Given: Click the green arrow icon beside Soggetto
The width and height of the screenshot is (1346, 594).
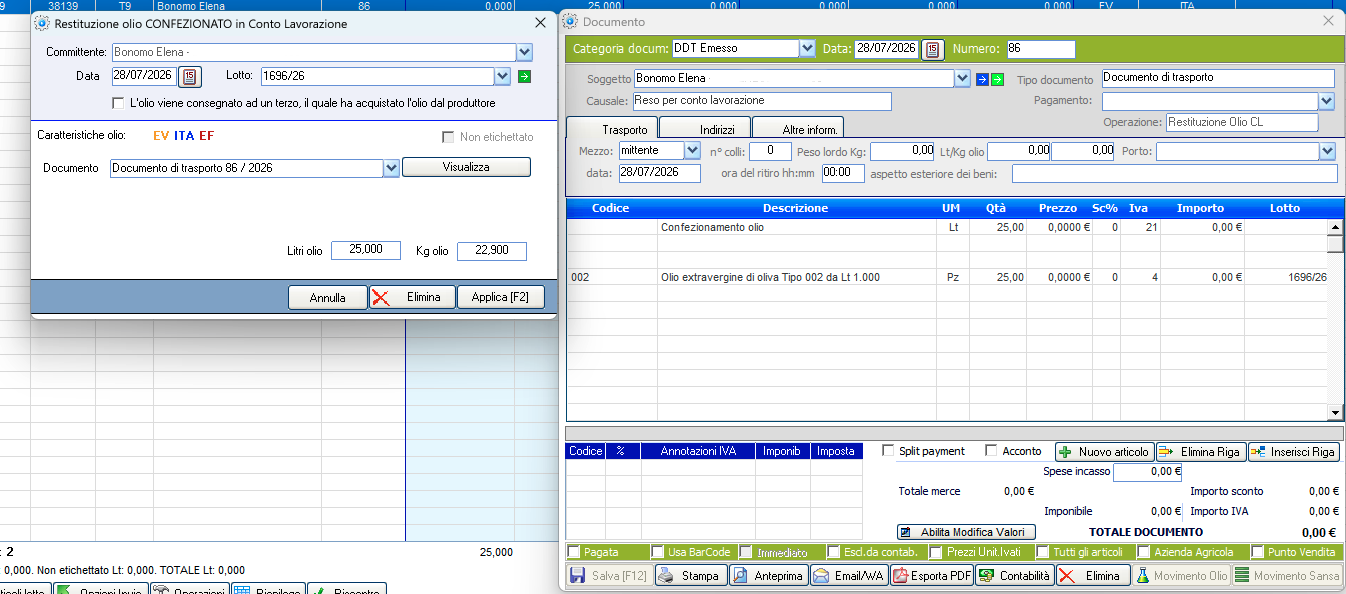Looking at the screenshot, I should tap(997, 79).
